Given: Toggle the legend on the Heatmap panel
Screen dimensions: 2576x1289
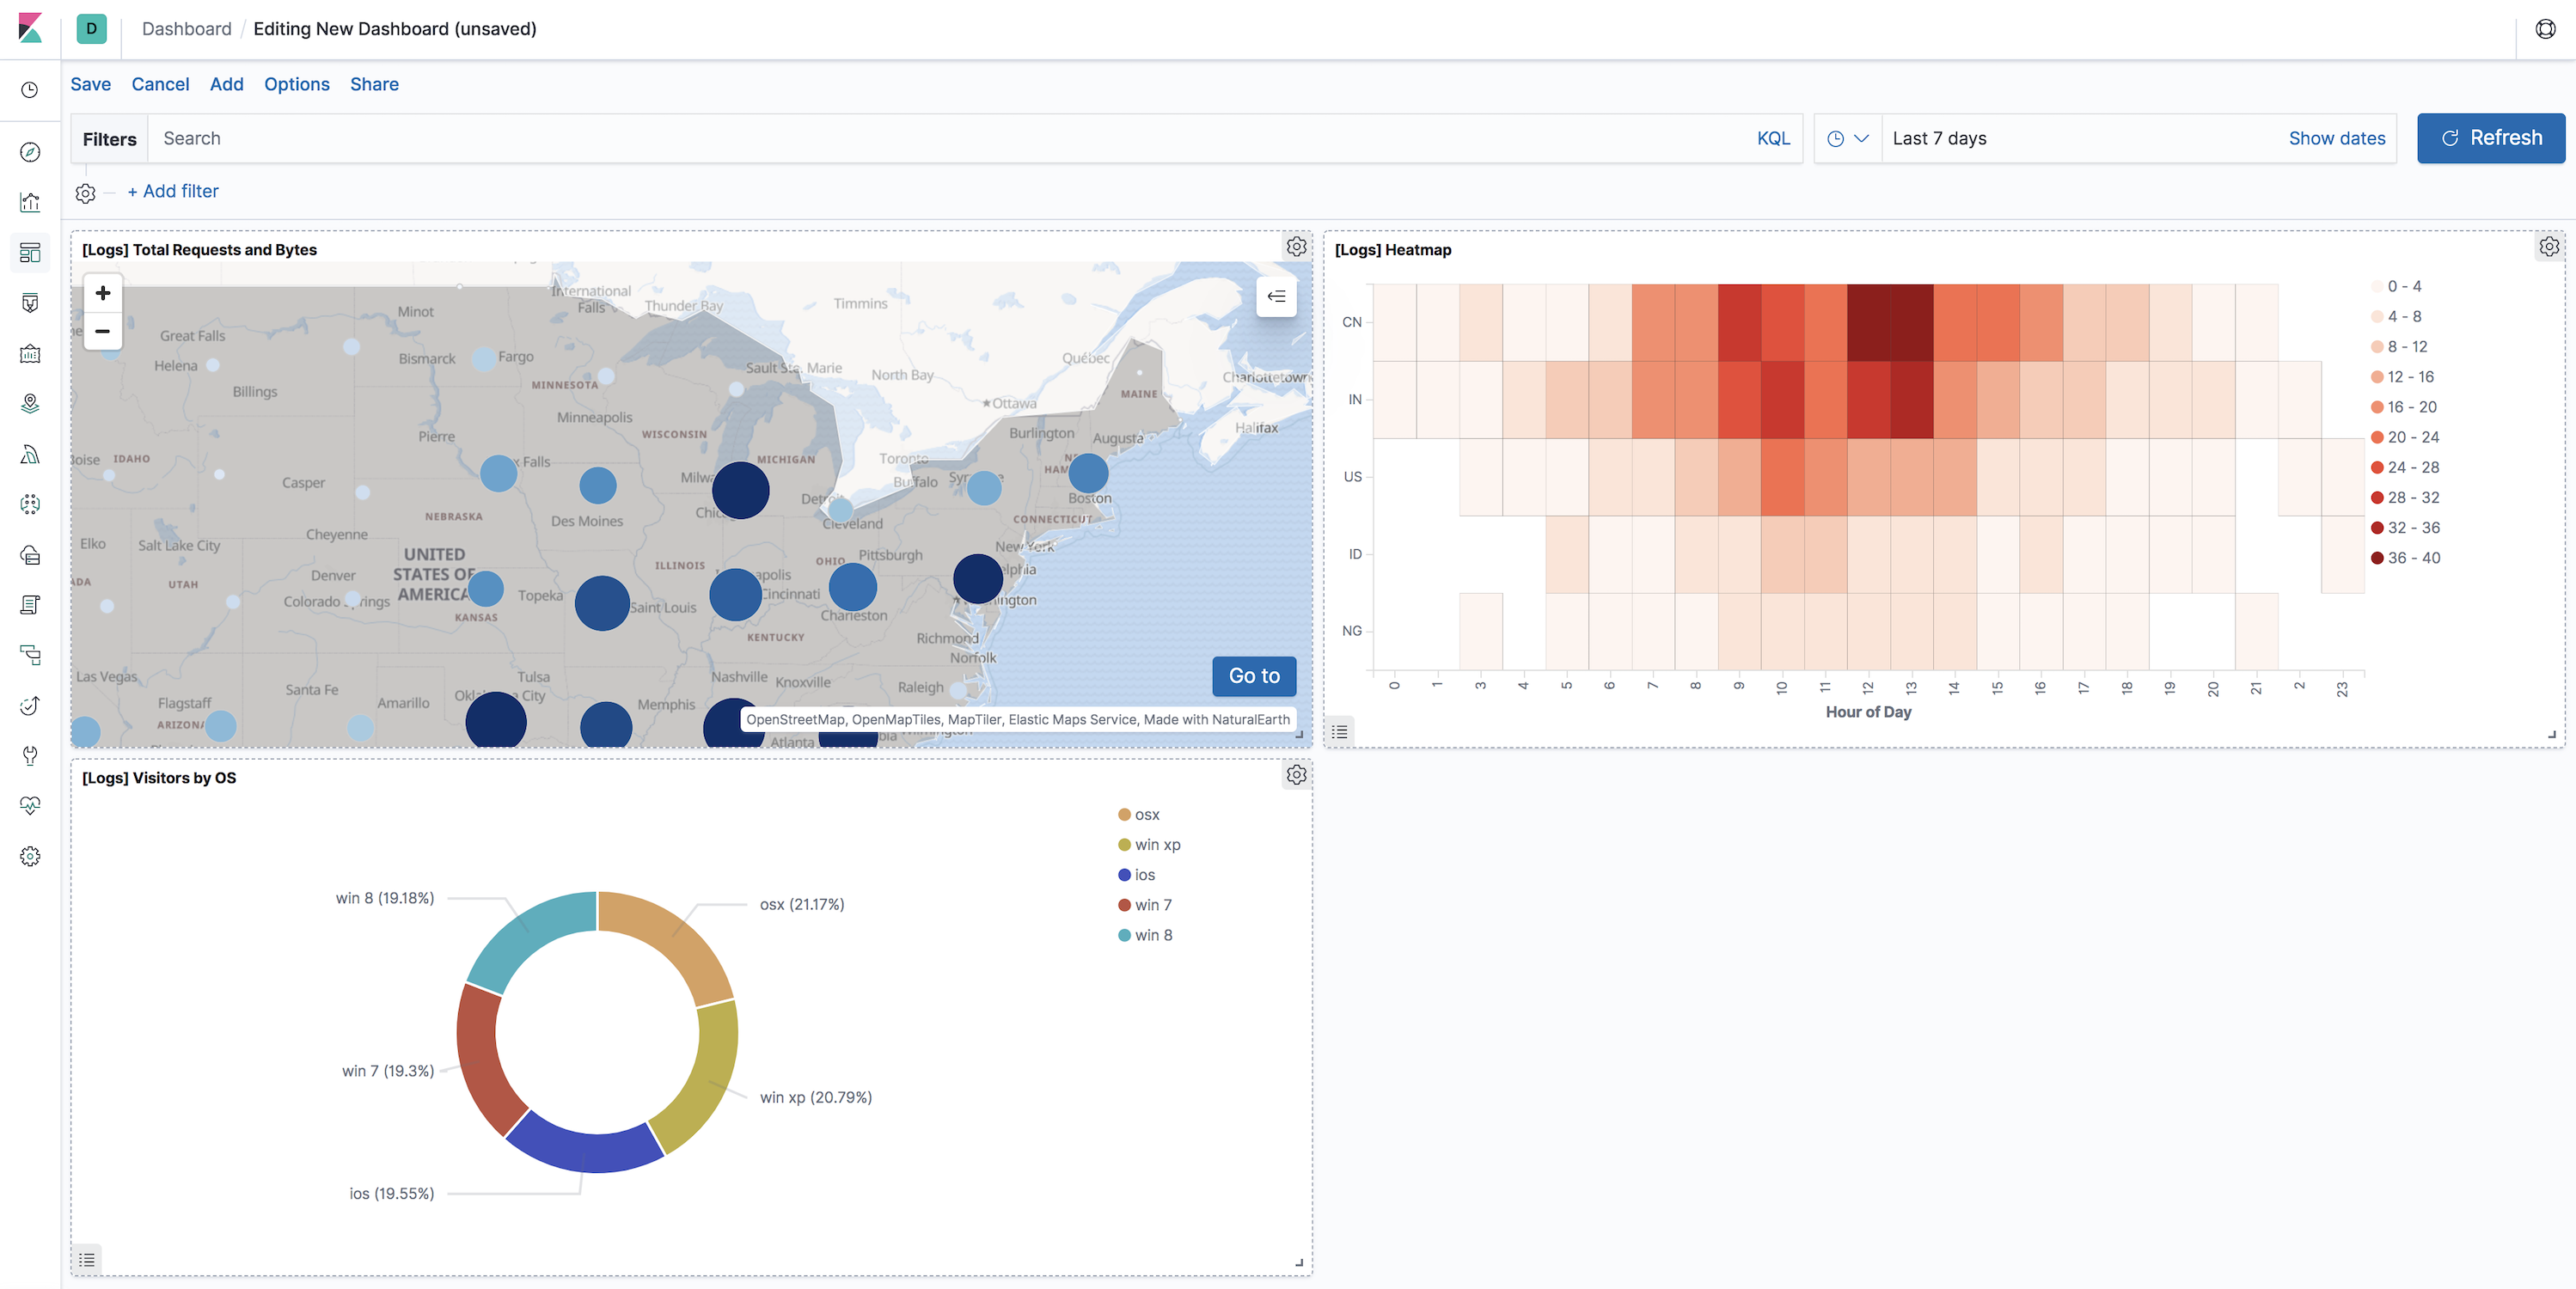Looking at the screenshot, I should click(1339, 732).
